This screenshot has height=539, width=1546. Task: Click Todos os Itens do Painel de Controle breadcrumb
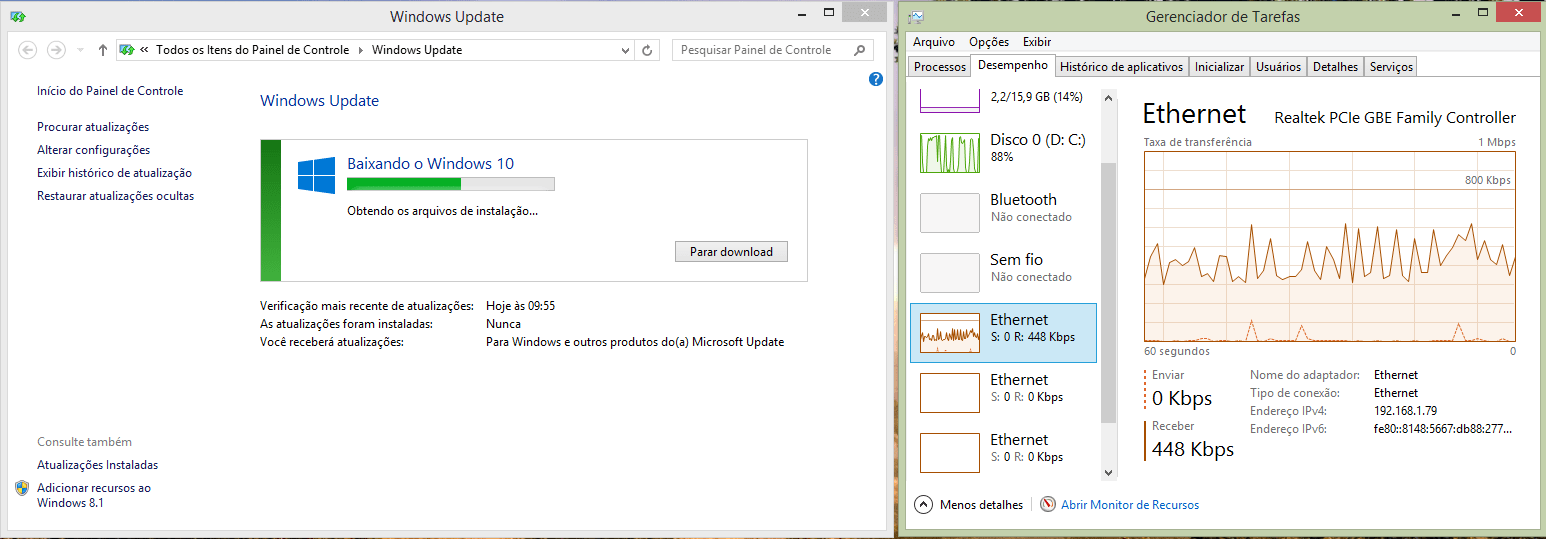[x=253, y=50]
